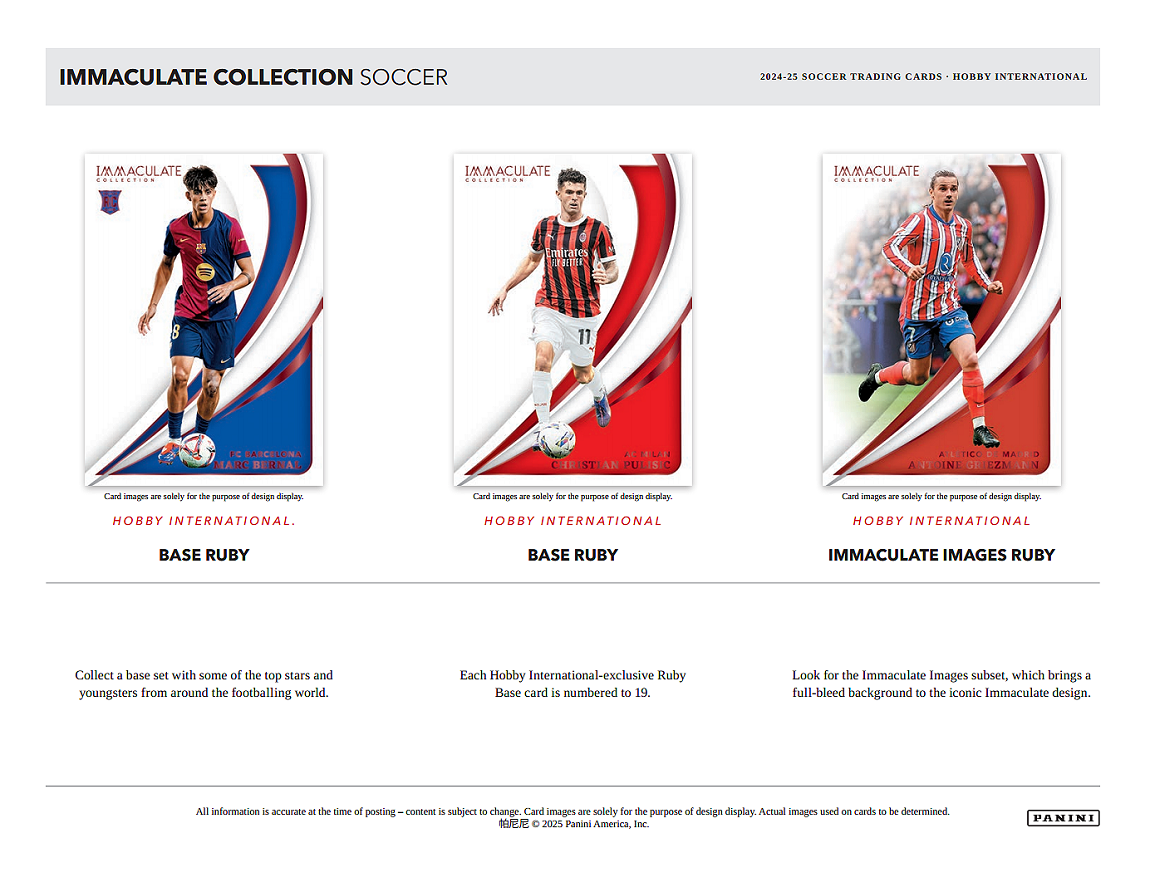1150x887 pixels.
Task: Click the 2025 Panini America copyright line
Action: (574, 824)
